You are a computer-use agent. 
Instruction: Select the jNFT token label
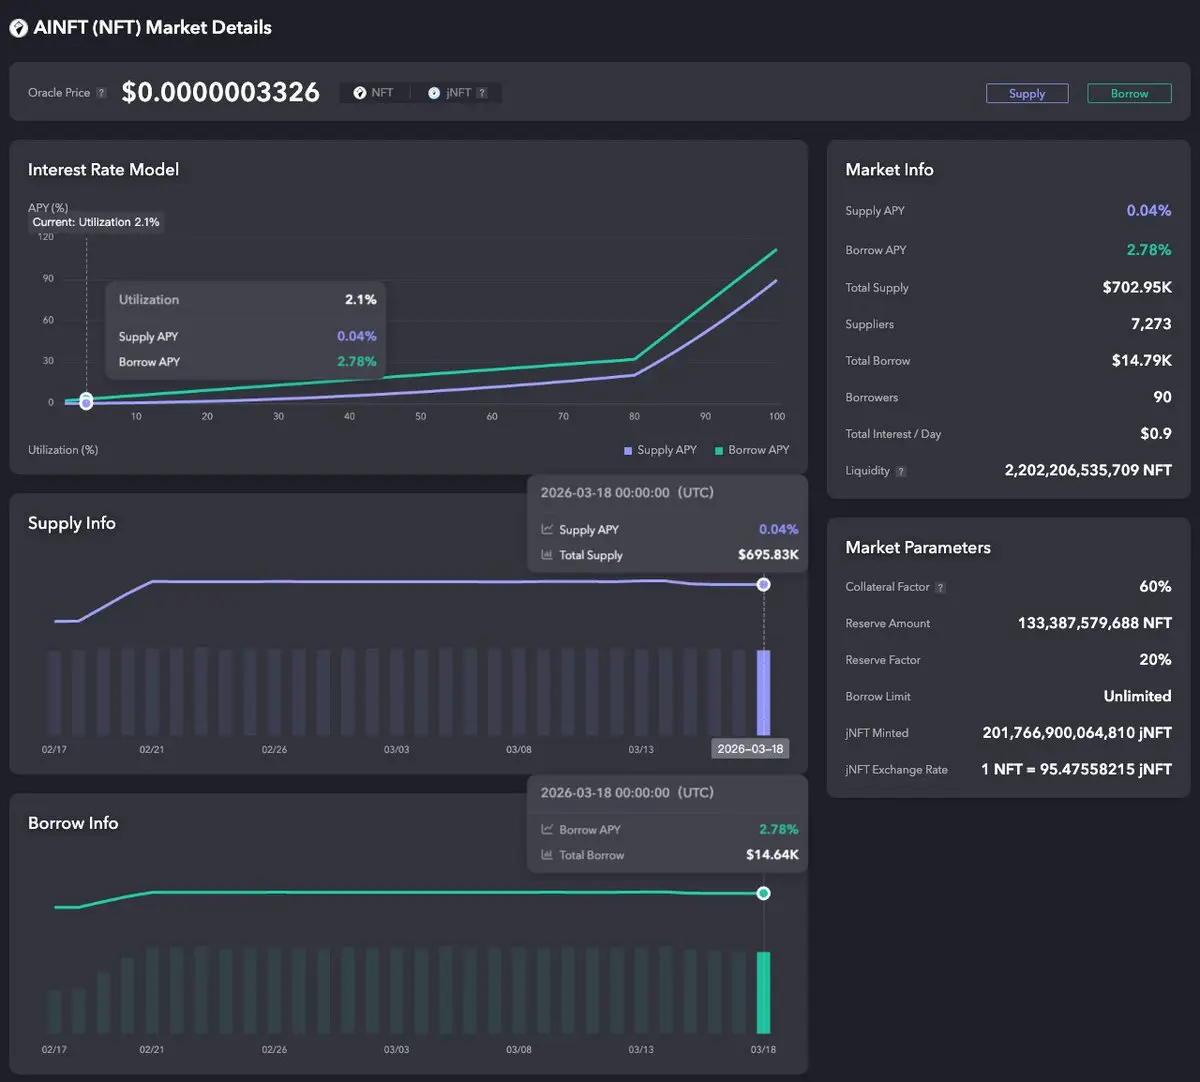coord(458,93)
